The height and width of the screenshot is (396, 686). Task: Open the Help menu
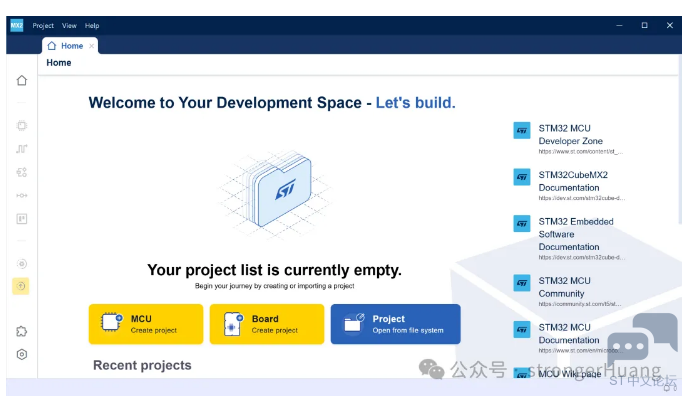click(92, 26)
